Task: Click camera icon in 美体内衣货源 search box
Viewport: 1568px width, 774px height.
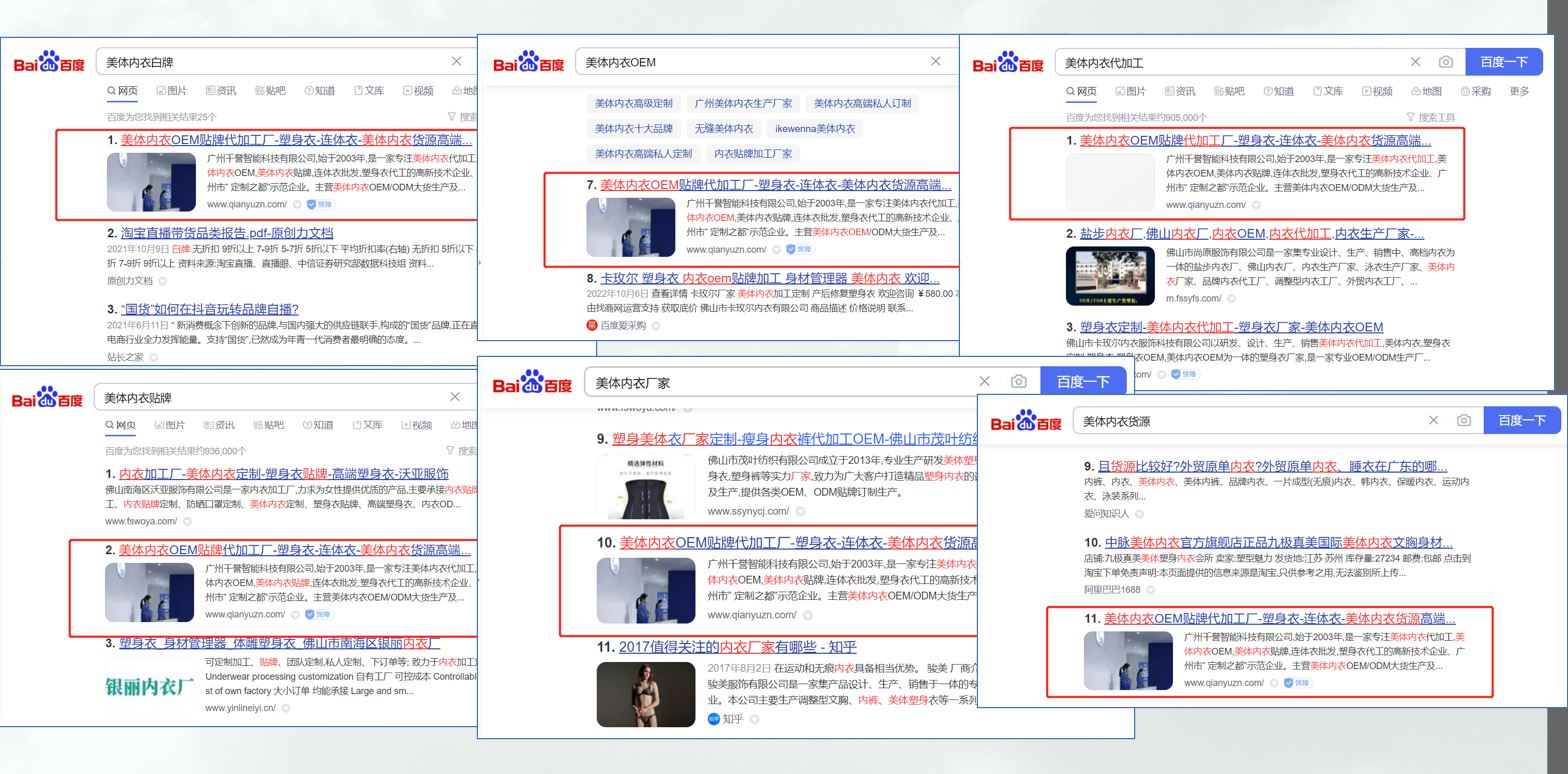Action: click(x=1463, y=420)
